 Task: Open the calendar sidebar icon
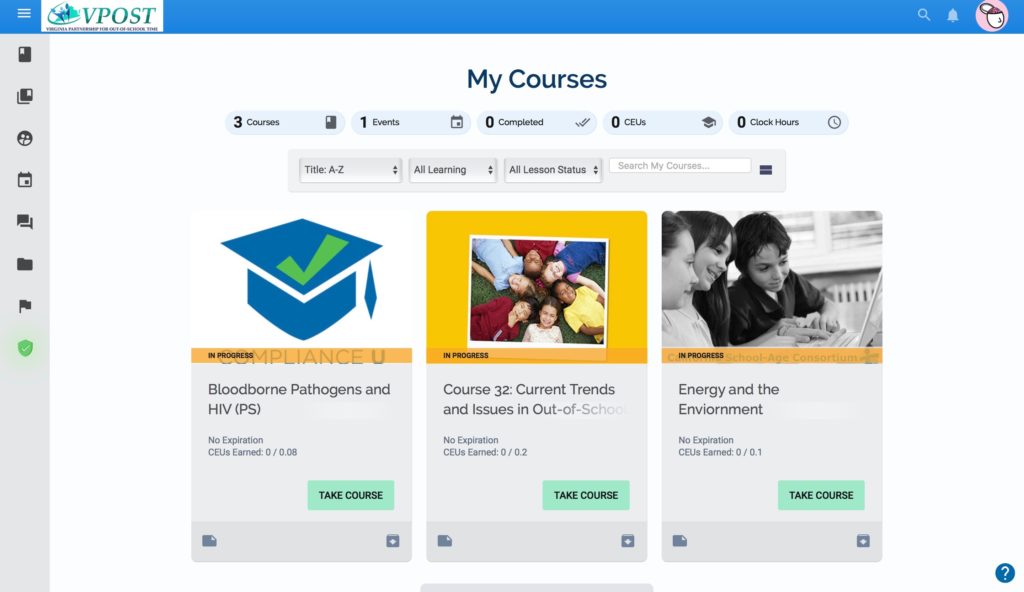point(25,180)
